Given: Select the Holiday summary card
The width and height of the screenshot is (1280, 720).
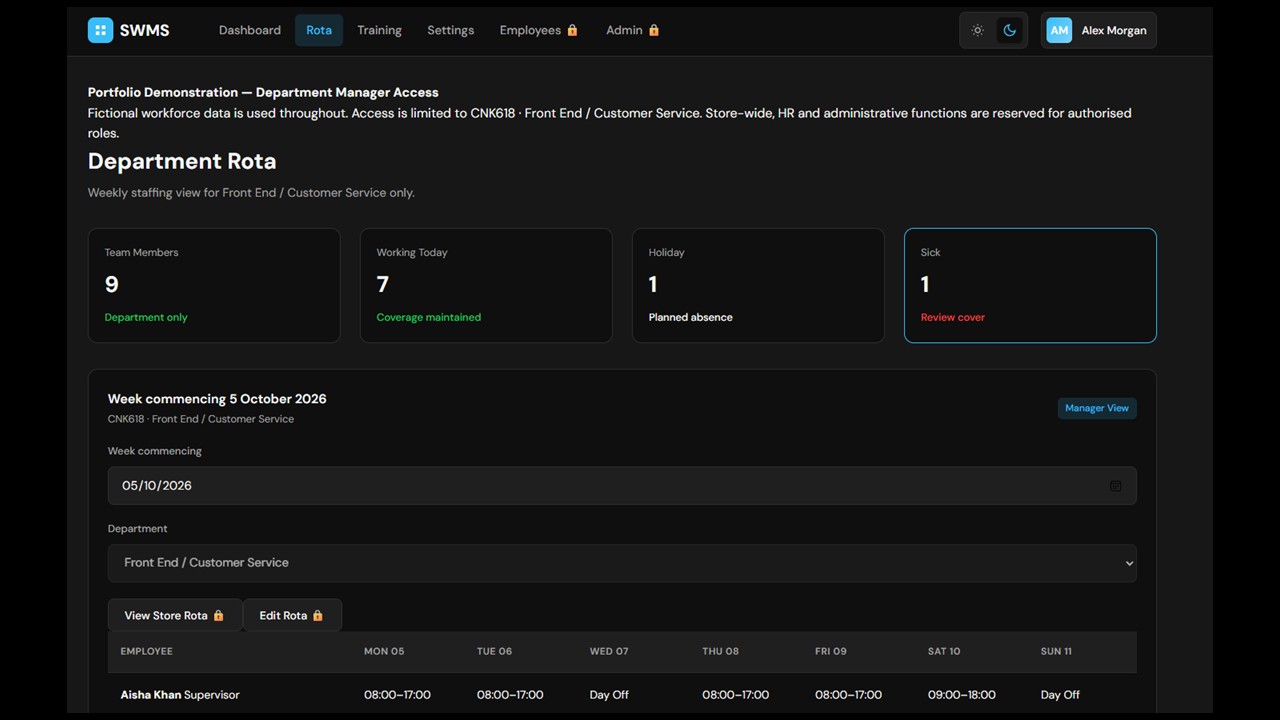Looking at the screenshot, I should [758, 285].
